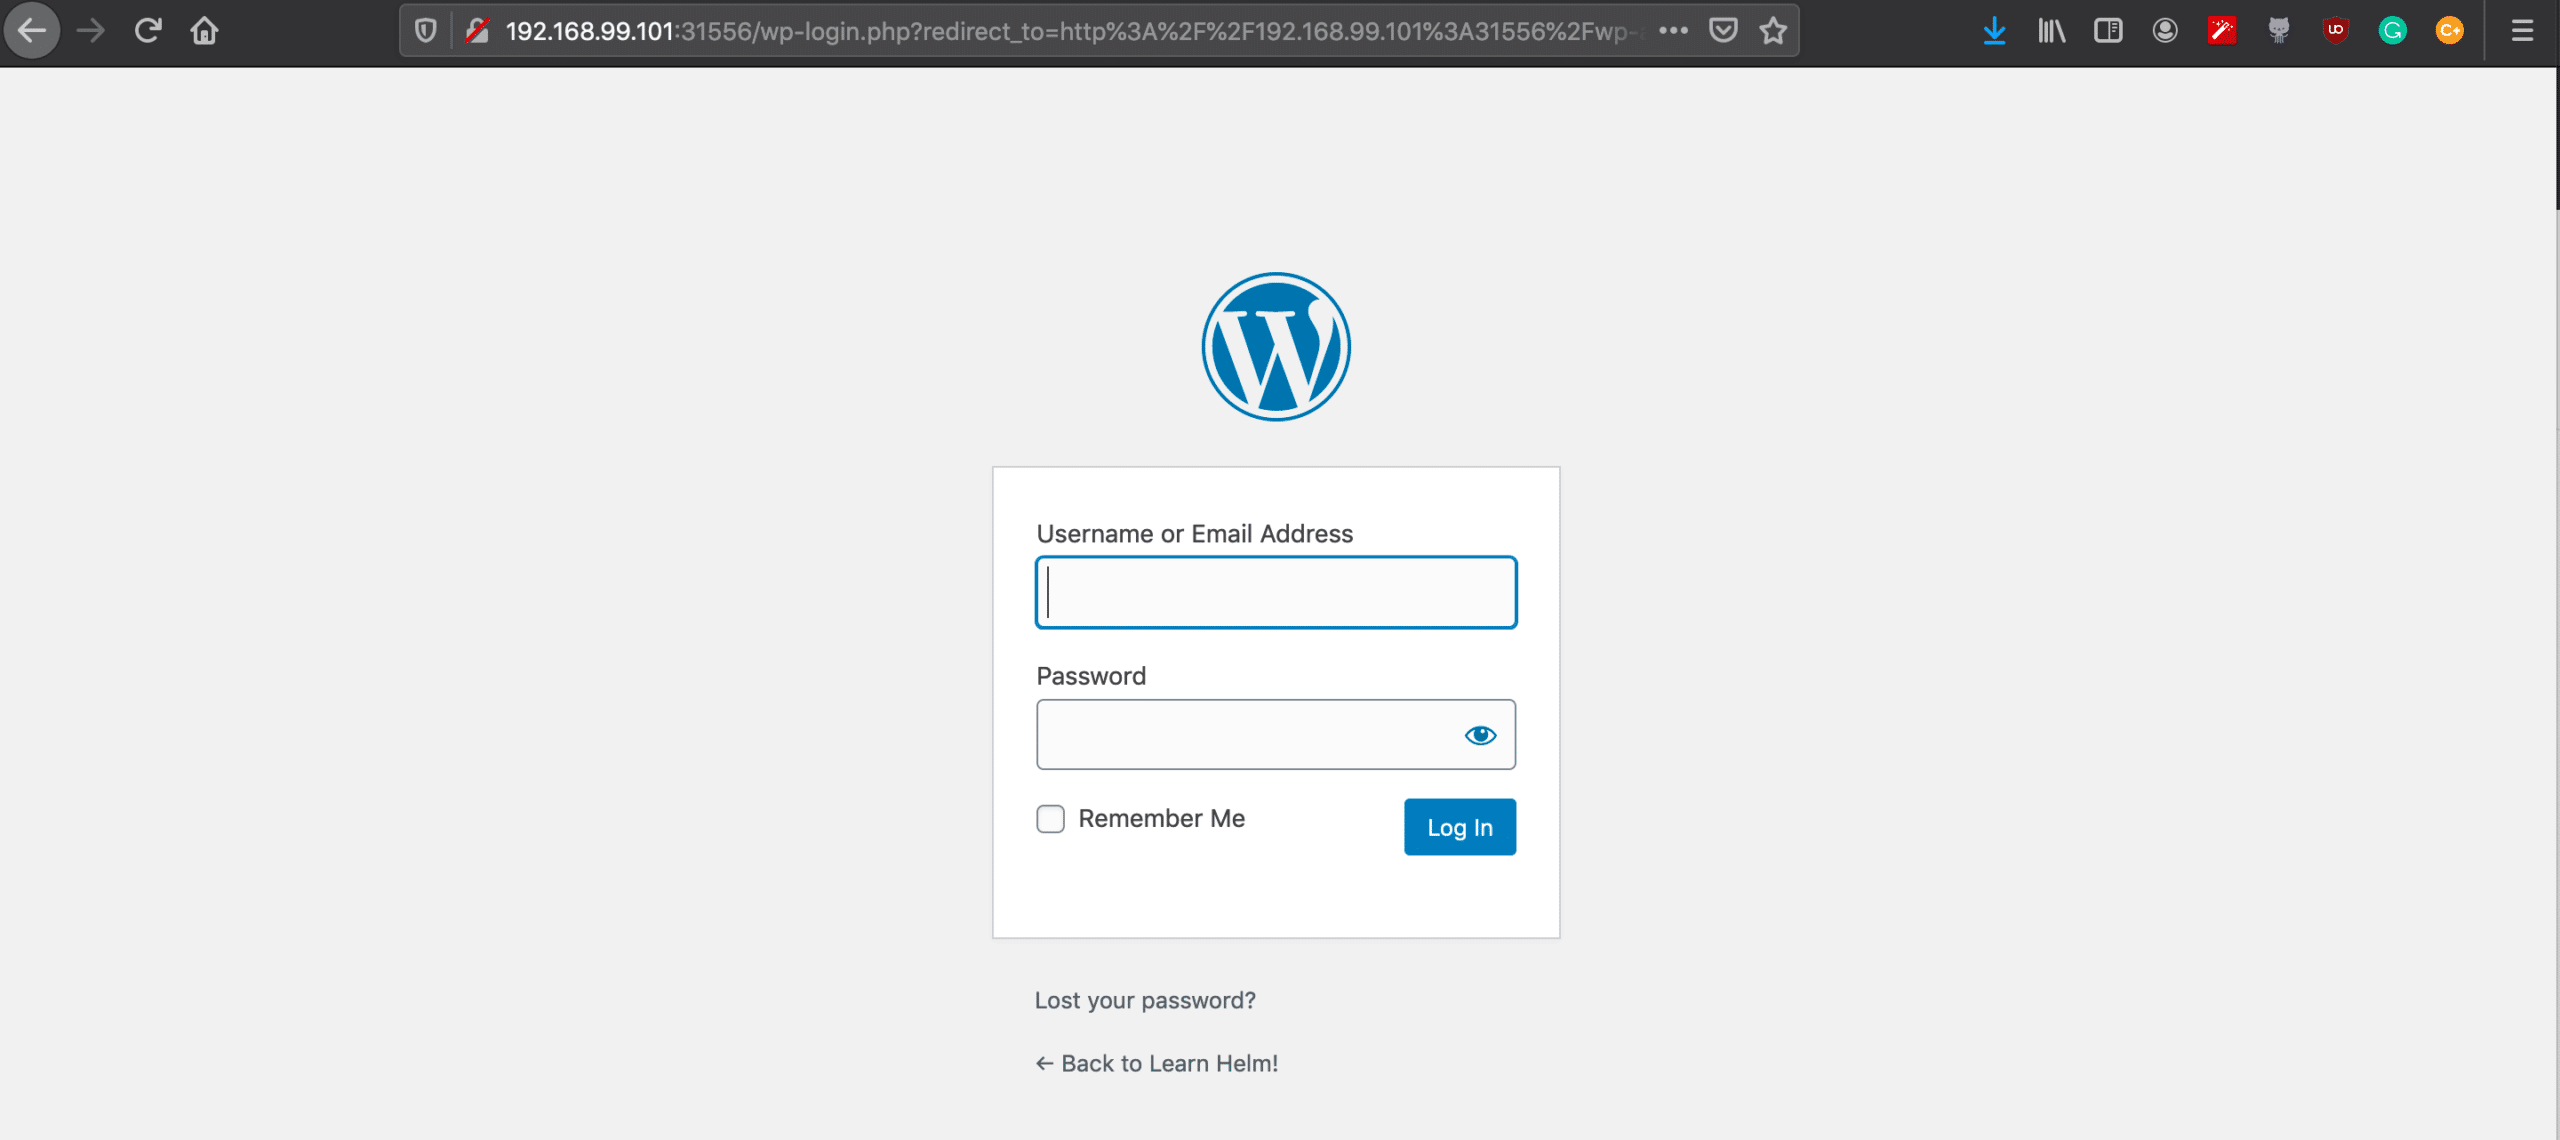Open tracking protection shield icon
The width and height of the screenshot is (2560, 1140).
tap(426, 31)
